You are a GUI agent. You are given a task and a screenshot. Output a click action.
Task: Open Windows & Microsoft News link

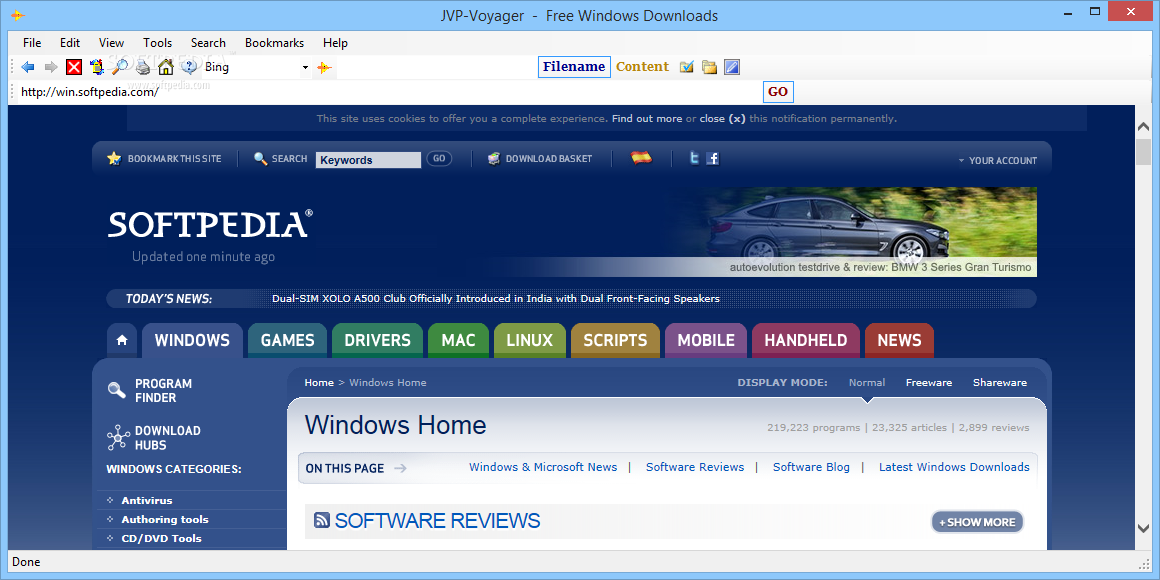click(x=543, y=467)
